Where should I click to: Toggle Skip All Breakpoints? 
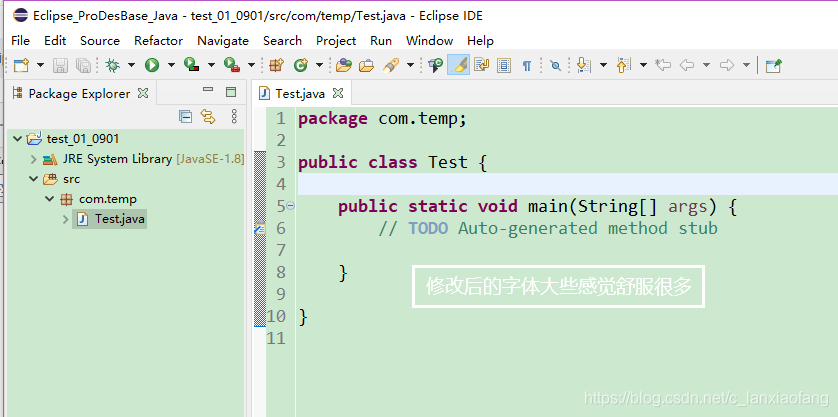[x=556, y=65]
